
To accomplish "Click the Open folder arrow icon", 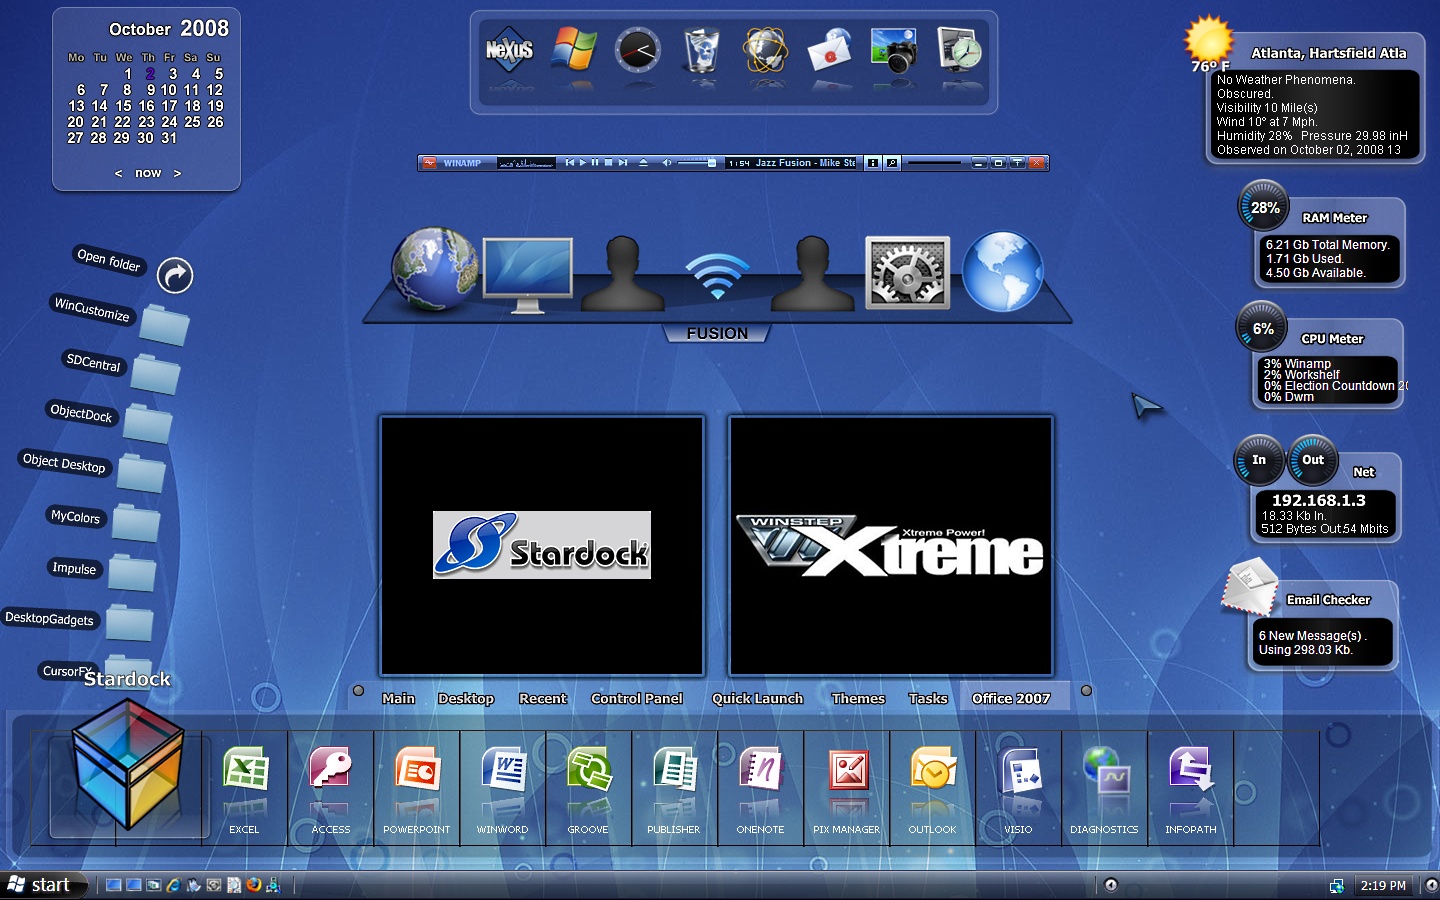I will tap(175, 275).
